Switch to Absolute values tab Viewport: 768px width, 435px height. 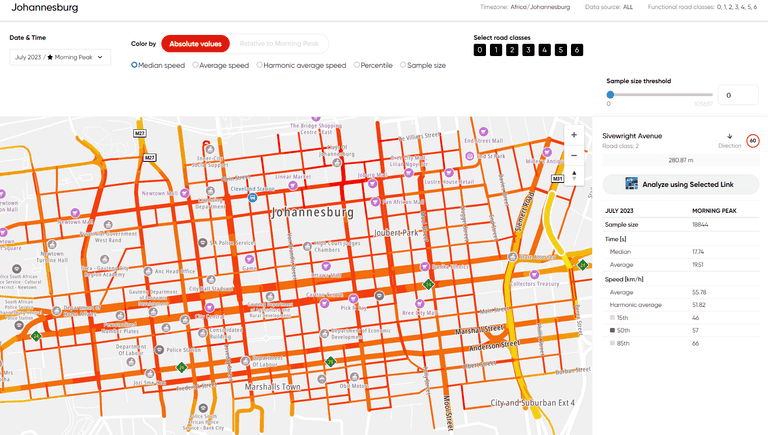click(196, 44)
